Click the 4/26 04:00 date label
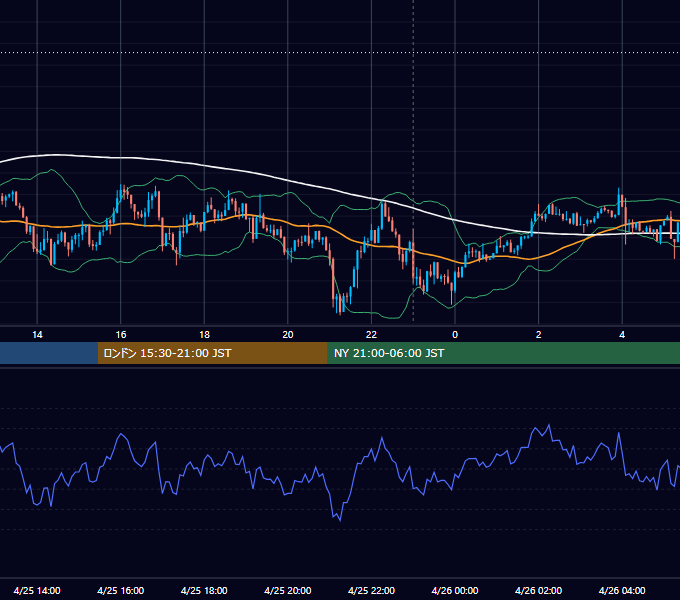Screen dimensions: 680x600 point(622,590)
